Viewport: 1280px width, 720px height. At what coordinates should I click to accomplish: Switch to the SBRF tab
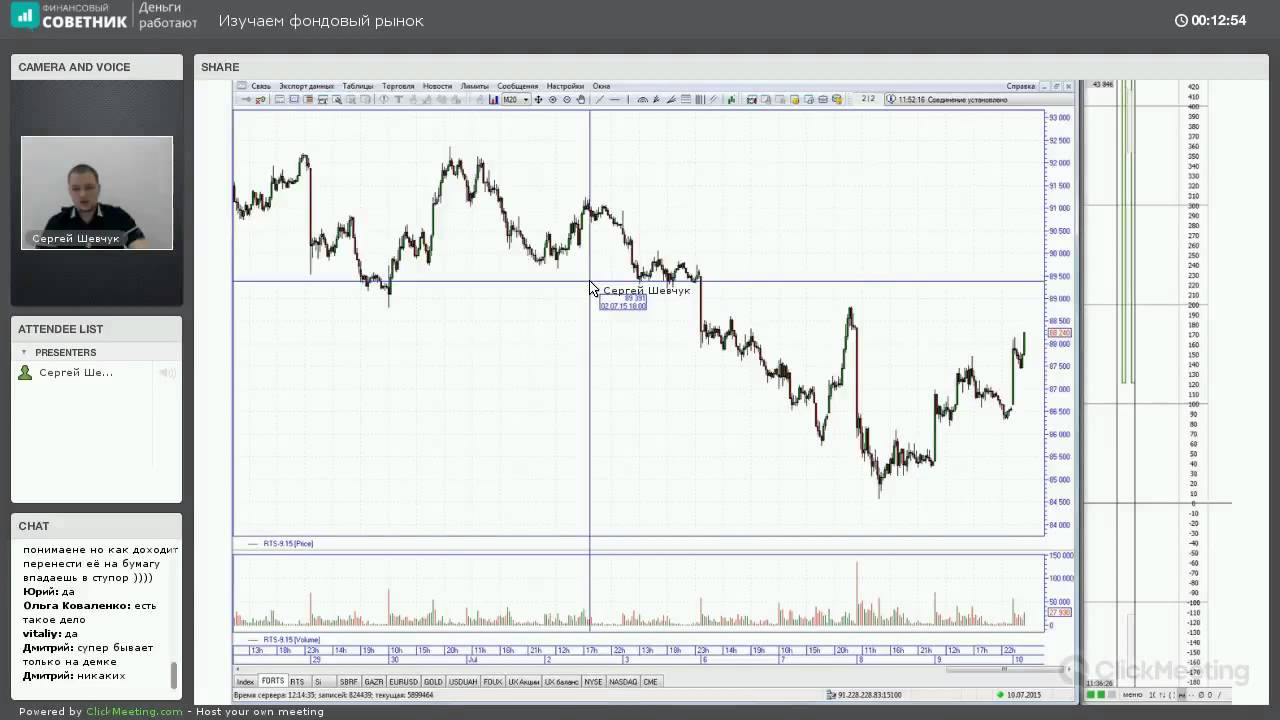point(348,681)
